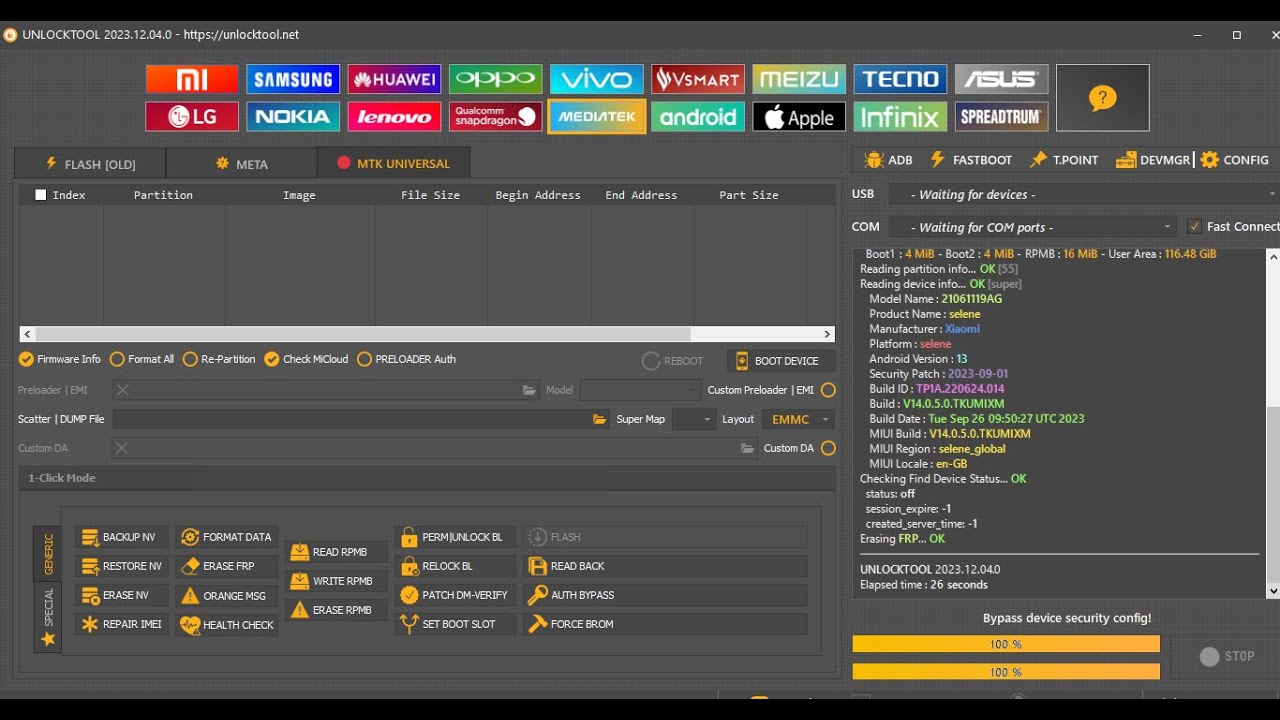This screenshot has width=1280, height=720.
Task: Launch DEVMGR device manager
Action: 1153,160
